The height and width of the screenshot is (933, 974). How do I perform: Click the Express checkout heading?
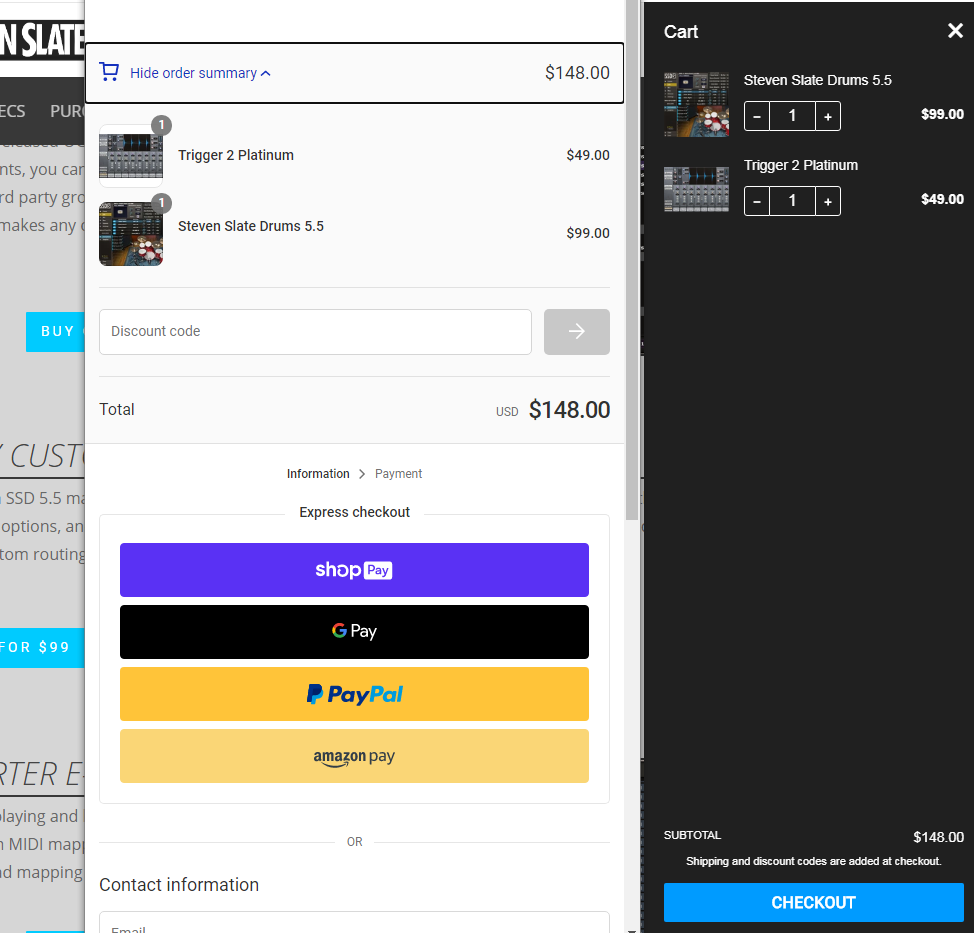click(x=354, y=512)
